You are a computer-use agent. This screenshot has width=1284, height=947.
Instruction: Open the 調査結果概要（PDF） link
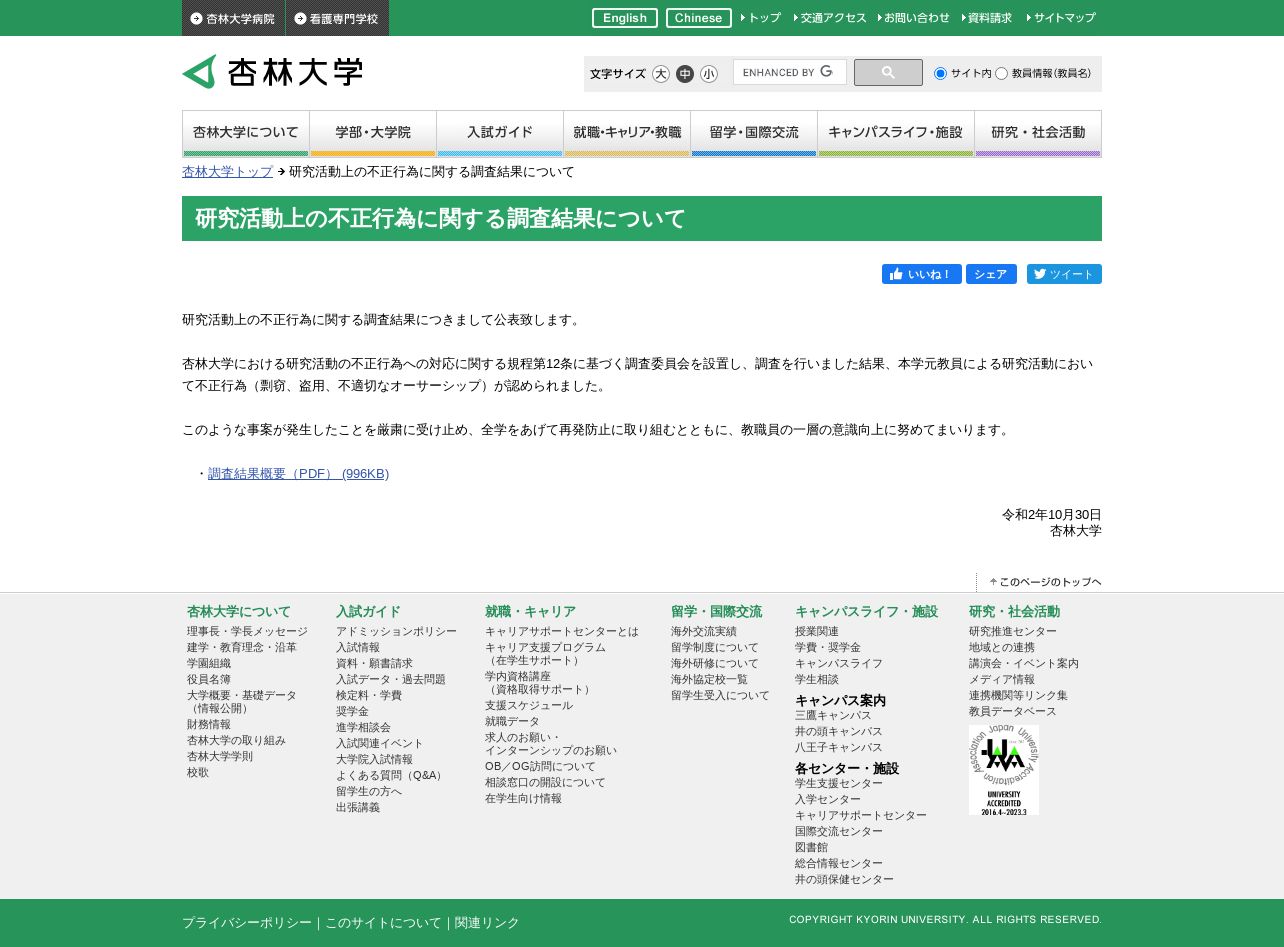[298, 474]
